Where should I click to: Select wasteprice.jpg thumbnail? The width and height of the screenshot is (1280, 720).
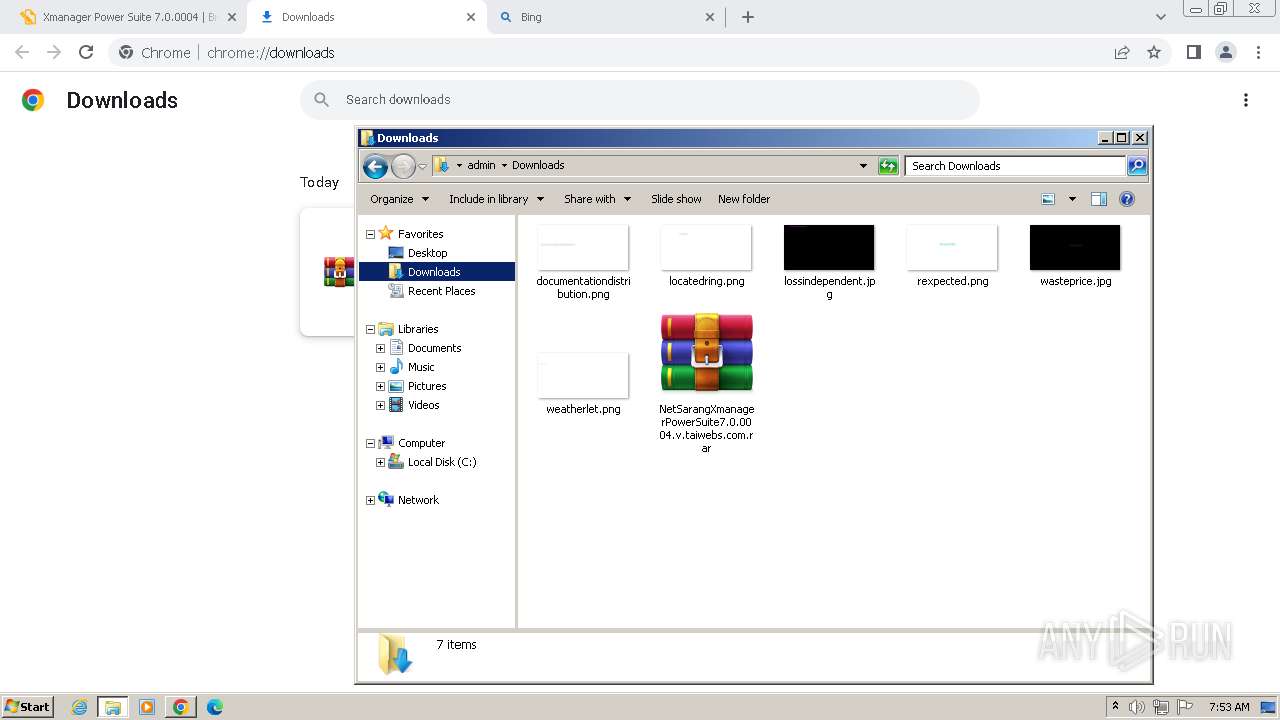pyautogui.click(x=1075, y=248)
